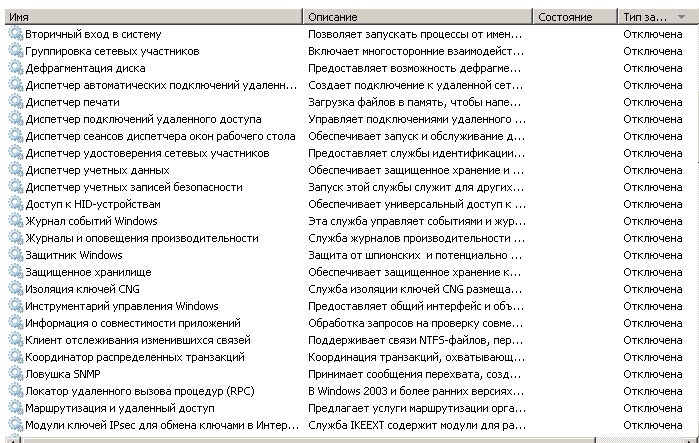The width and height of the screenshot is (699, 443).
Task: Click gear icon of Диспетчер подключений удаленного доступа
Action: pyautogui.click(x=16, y=119)
